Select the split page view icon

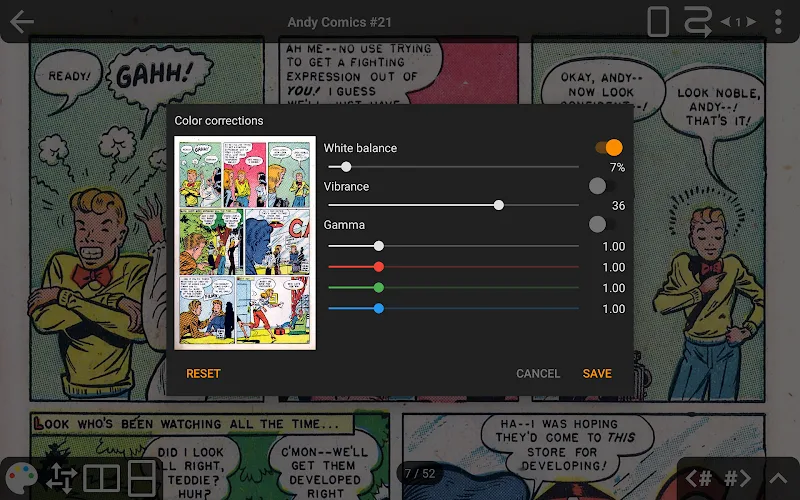[x=143, y=478]
